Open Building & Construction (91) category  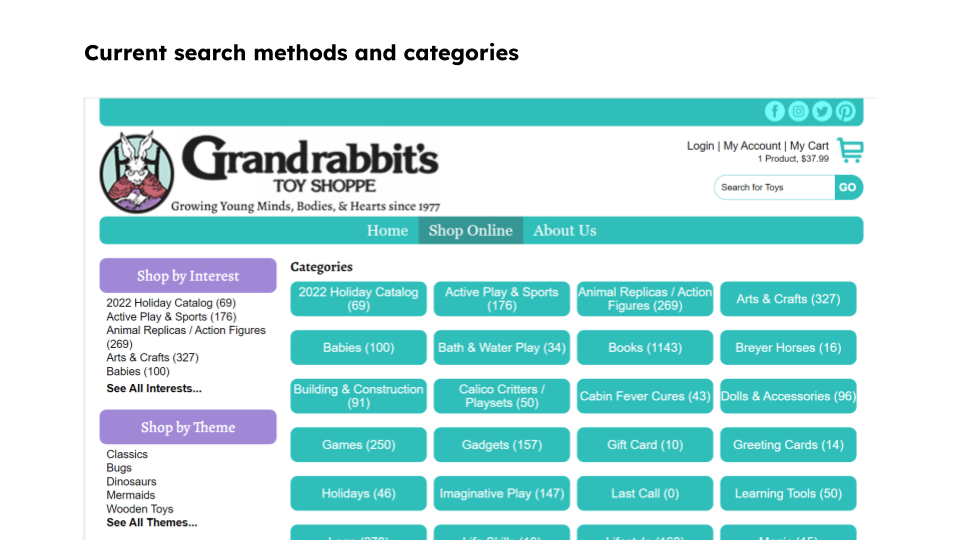(x=358, y=396)
